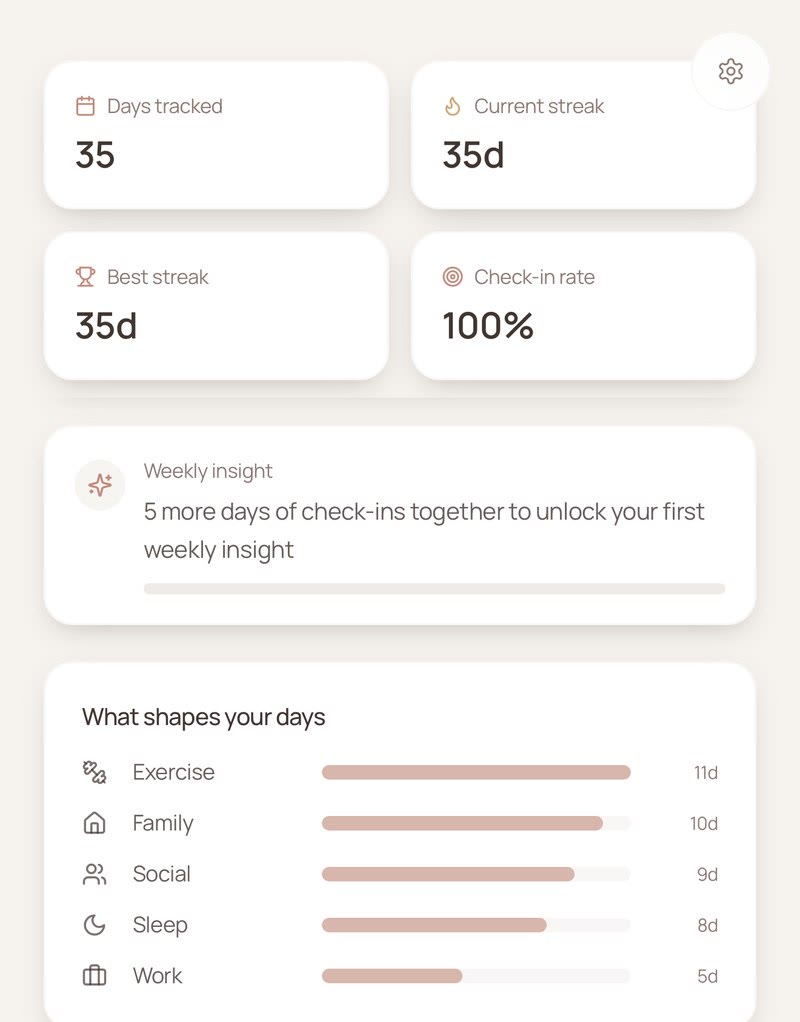
Task: Click the weekly insight progress bar
Action: click(434, 589)
